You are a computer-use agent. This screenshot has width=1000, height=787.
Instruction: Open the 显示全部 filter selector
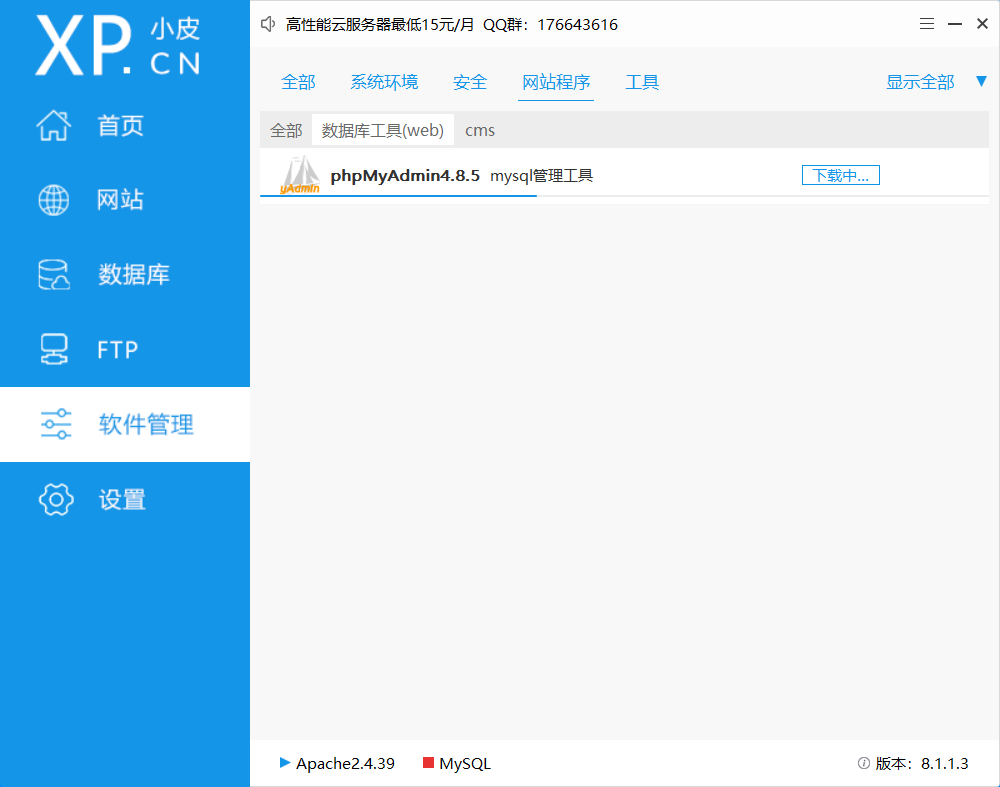click(920, 82)
